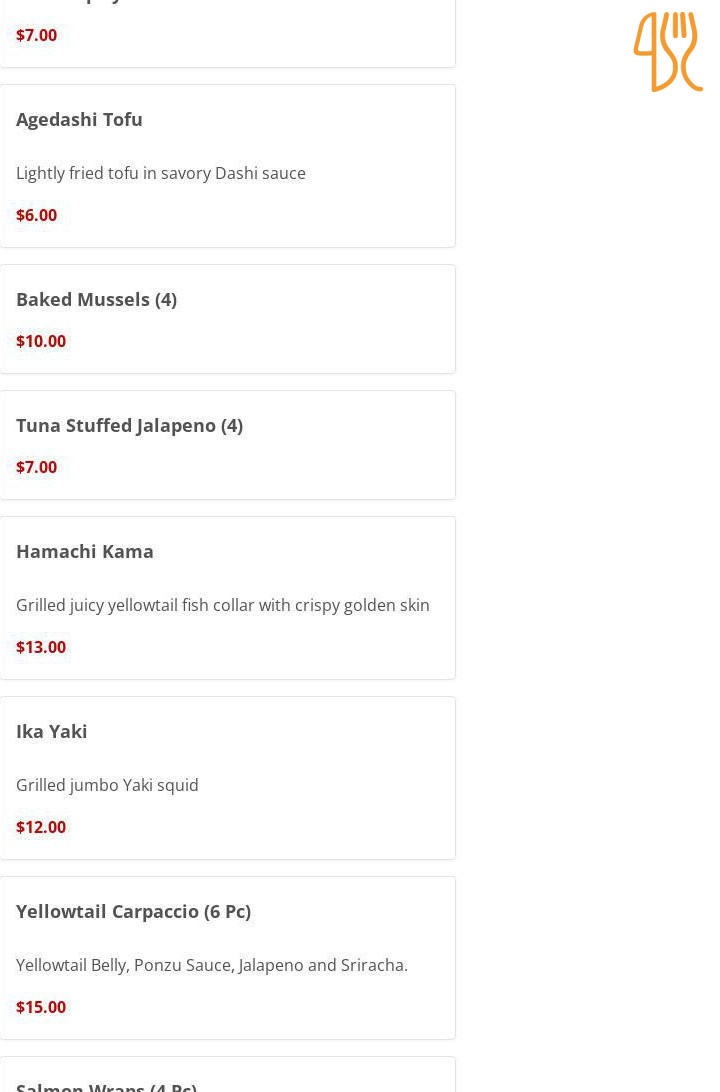Select the 'Lightly fried tofu in savory Dashi sauce' description
This screenshot has height=1092, width=720.
(161, 173)
